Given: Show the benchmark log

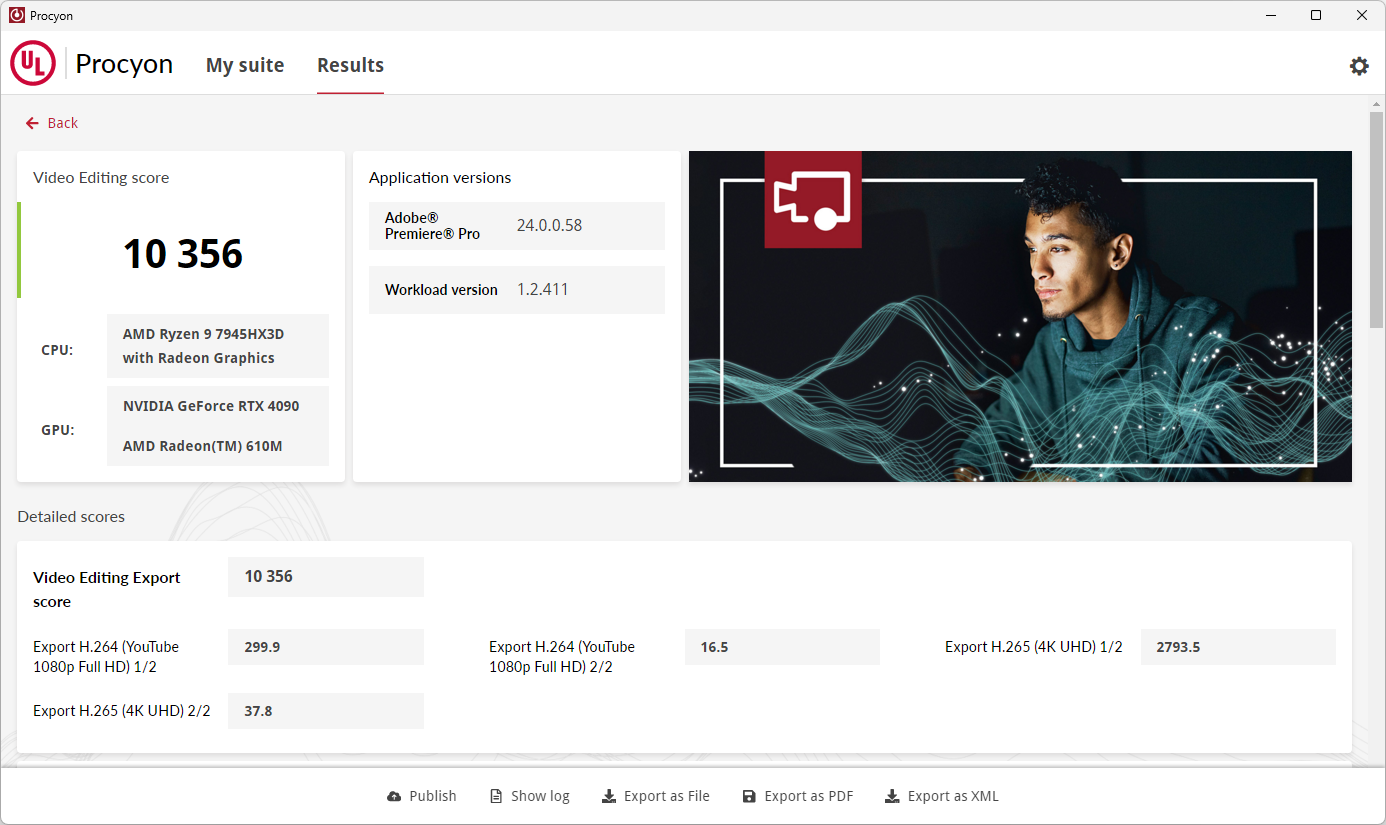Looking at the screenshot, I should click(529, 796).
